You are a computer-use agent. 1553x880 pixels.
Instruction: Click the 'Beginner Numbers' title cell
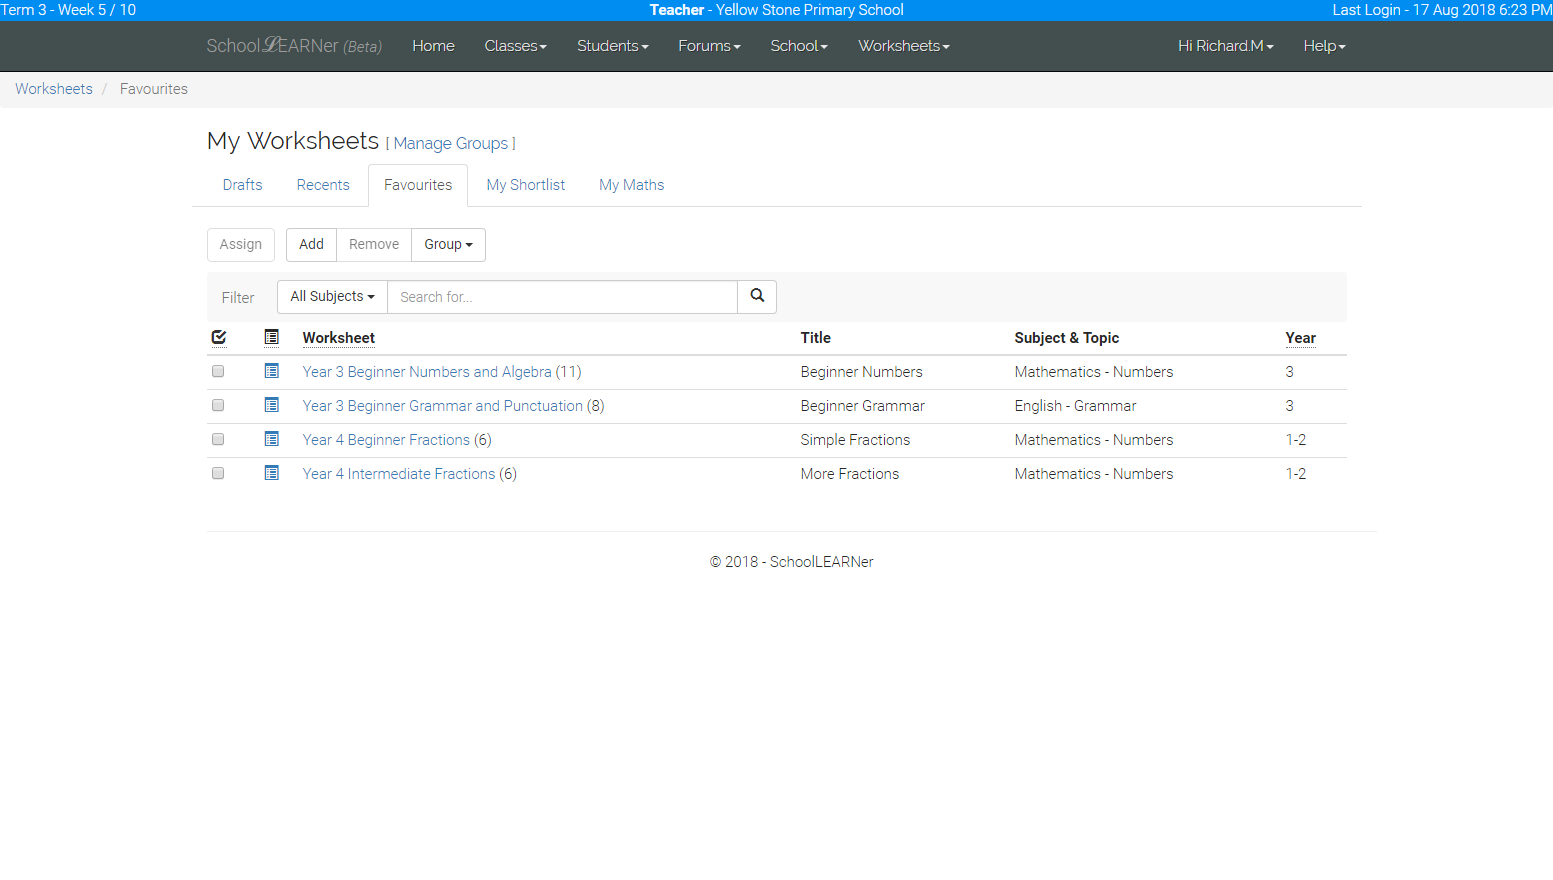862,372
